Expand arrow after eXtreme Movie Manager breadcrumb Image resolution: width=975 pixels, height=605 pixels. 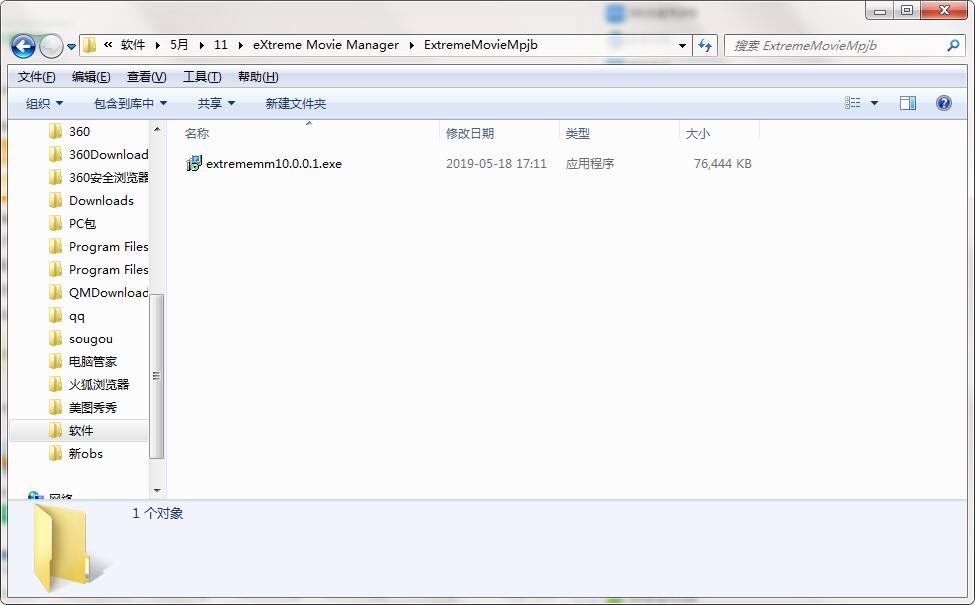click(x=411, y=45)
